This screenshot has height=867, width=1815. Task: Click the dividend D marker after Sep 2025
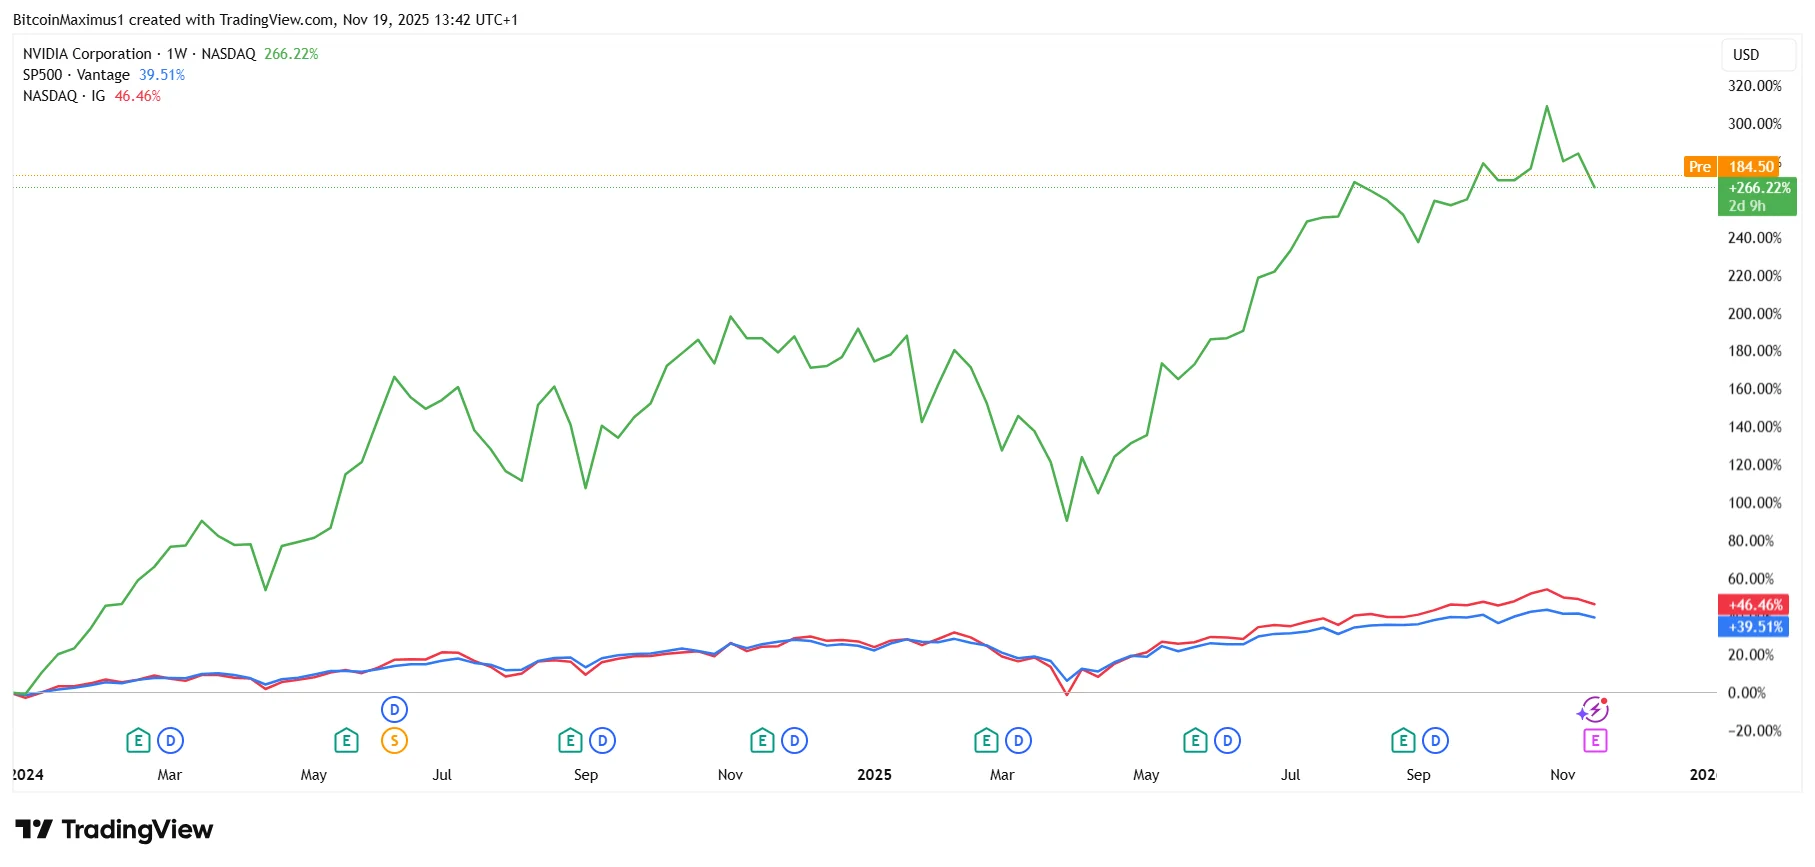1436,741
